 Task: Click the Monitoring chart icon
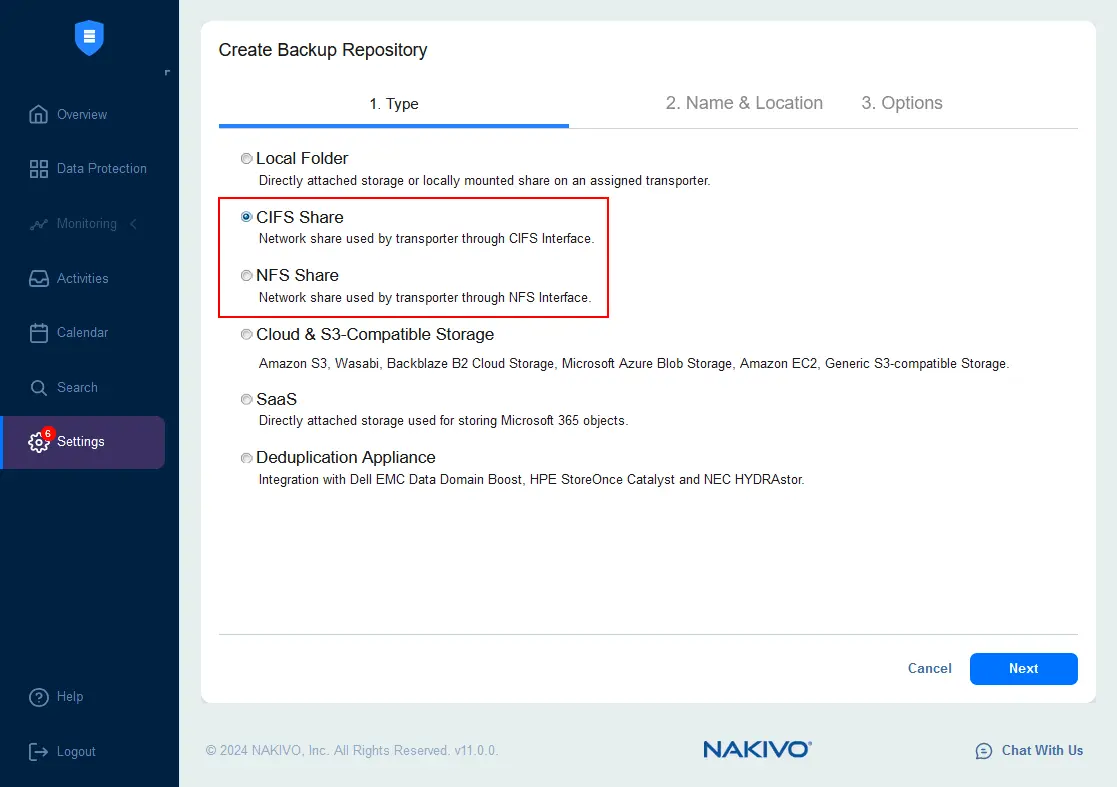(38, 224)
